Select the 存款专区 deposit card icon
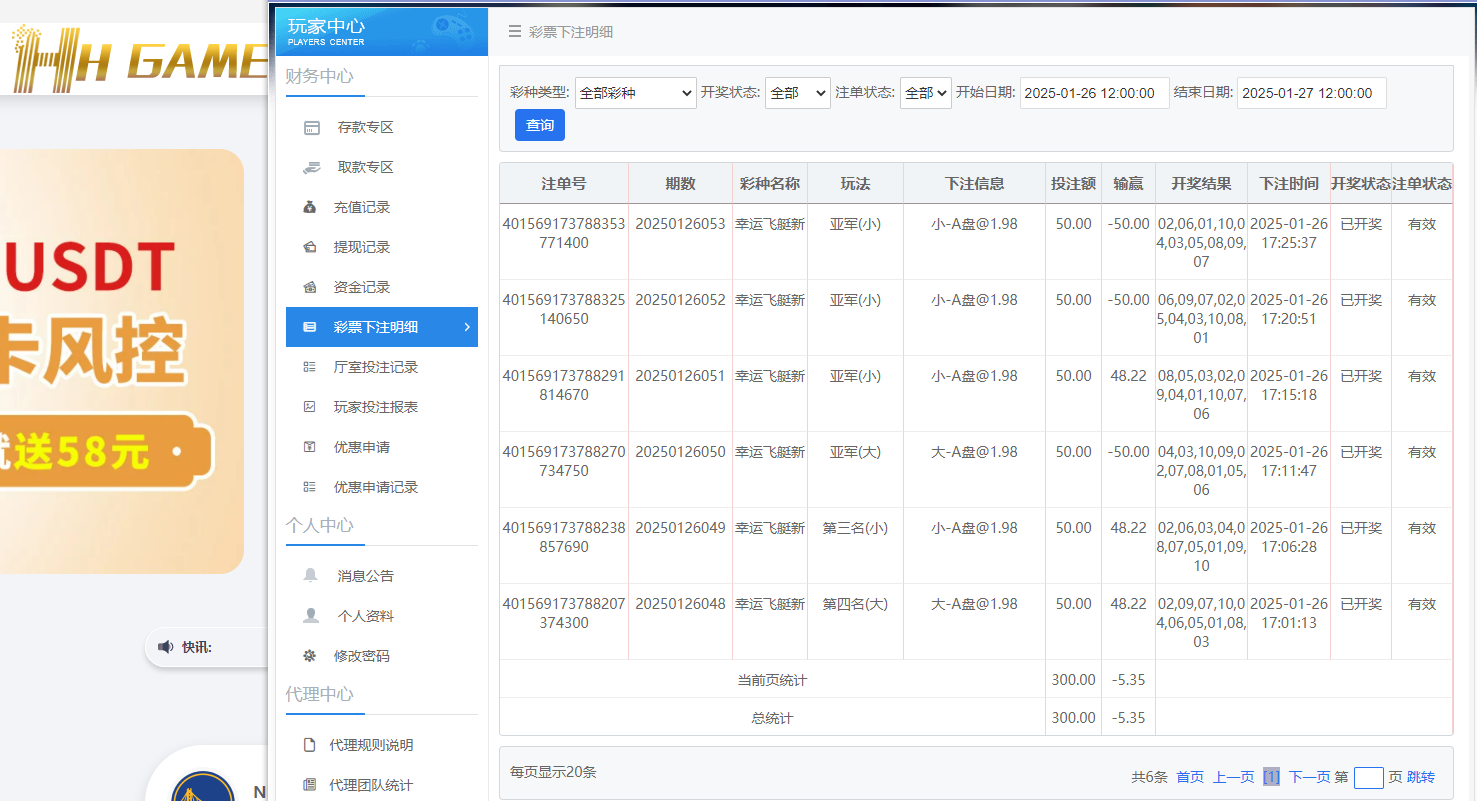 pos(313,127)
